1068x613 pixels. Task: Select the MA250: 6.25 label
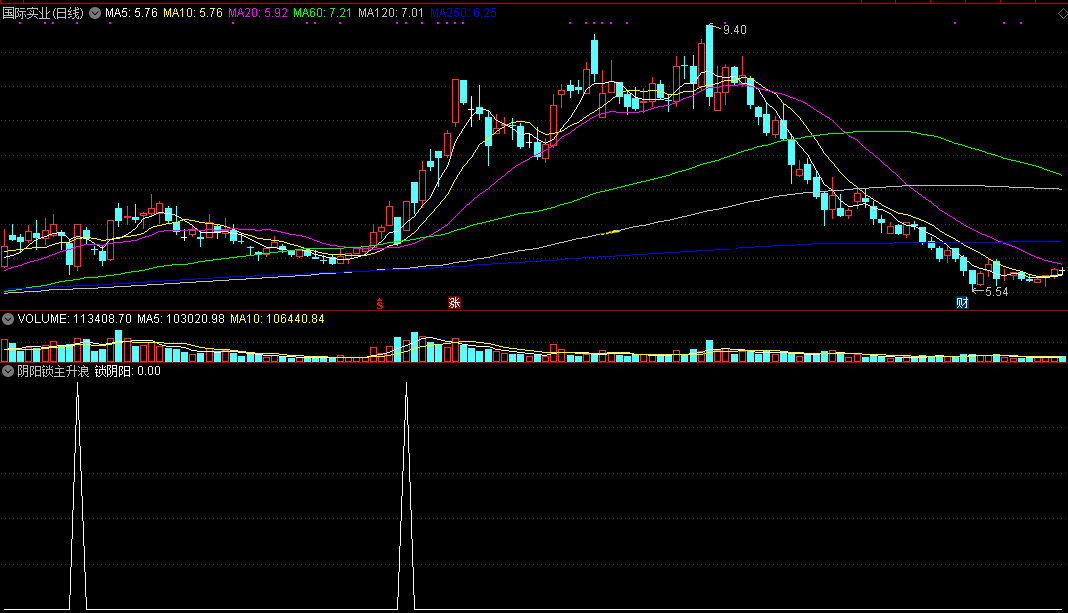click(x=463, y=13)
